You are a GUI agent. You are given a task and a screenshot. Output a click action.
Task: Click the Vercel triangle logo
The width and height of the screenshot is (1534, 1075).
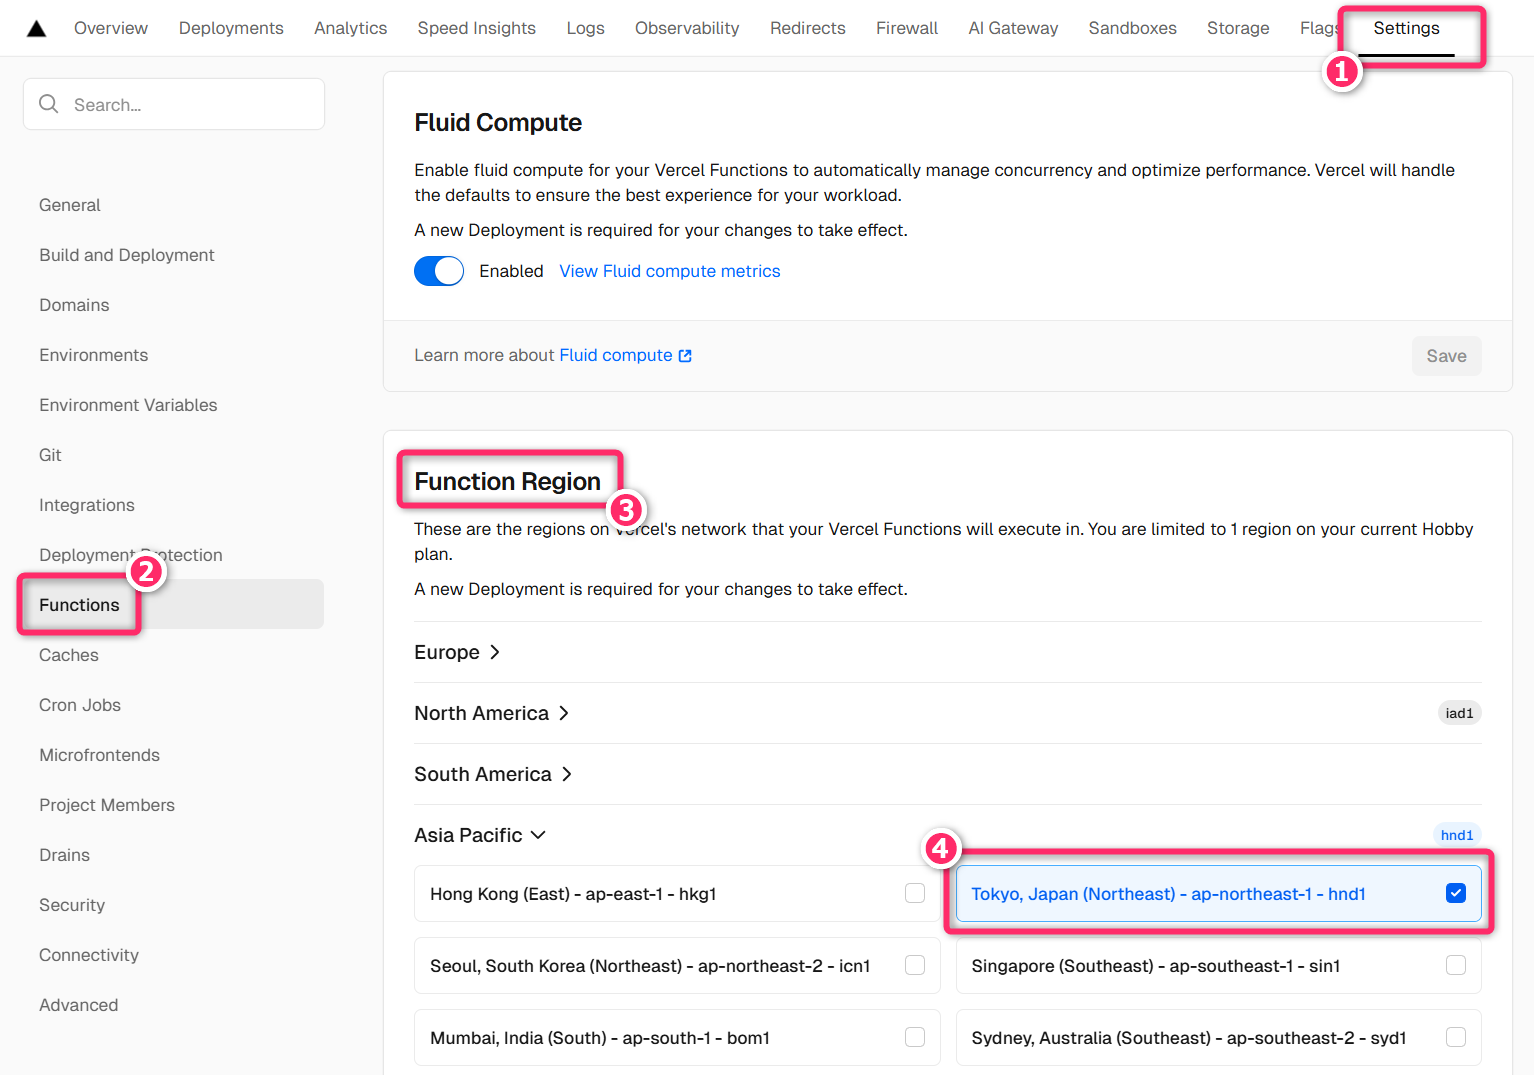click(36, 28)
